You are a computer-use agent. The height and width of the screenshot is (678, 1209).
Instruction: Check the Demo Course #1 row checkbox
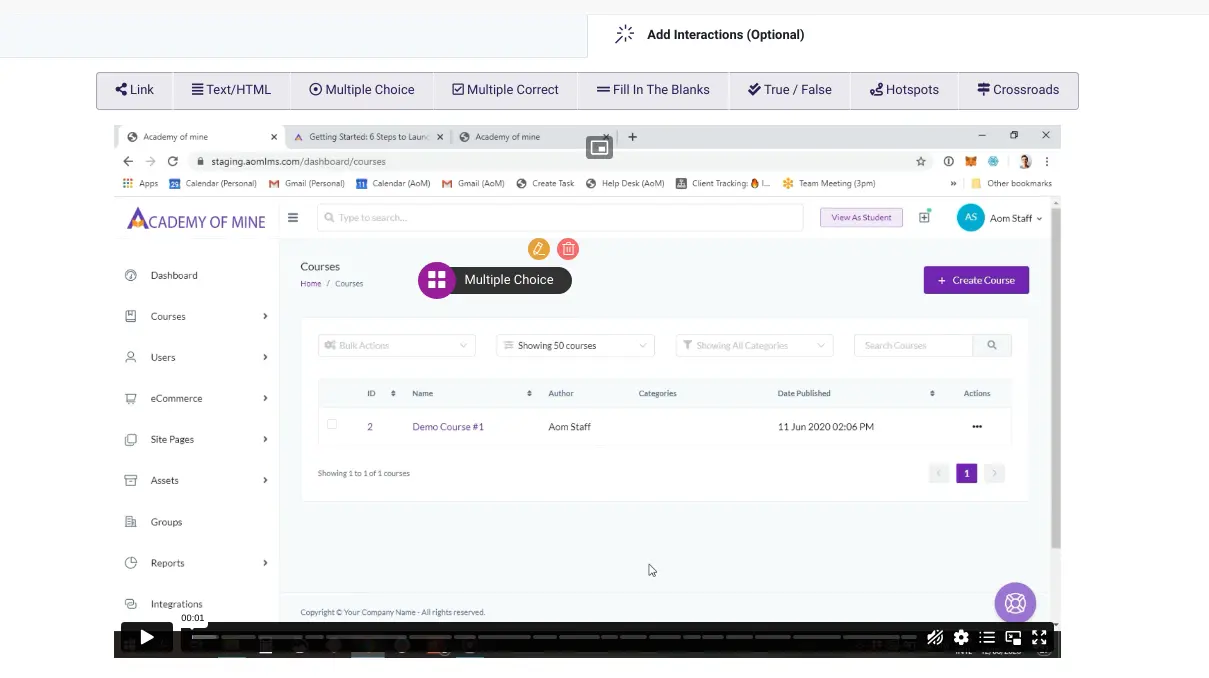pyautogui.click(x=332, y=424)
